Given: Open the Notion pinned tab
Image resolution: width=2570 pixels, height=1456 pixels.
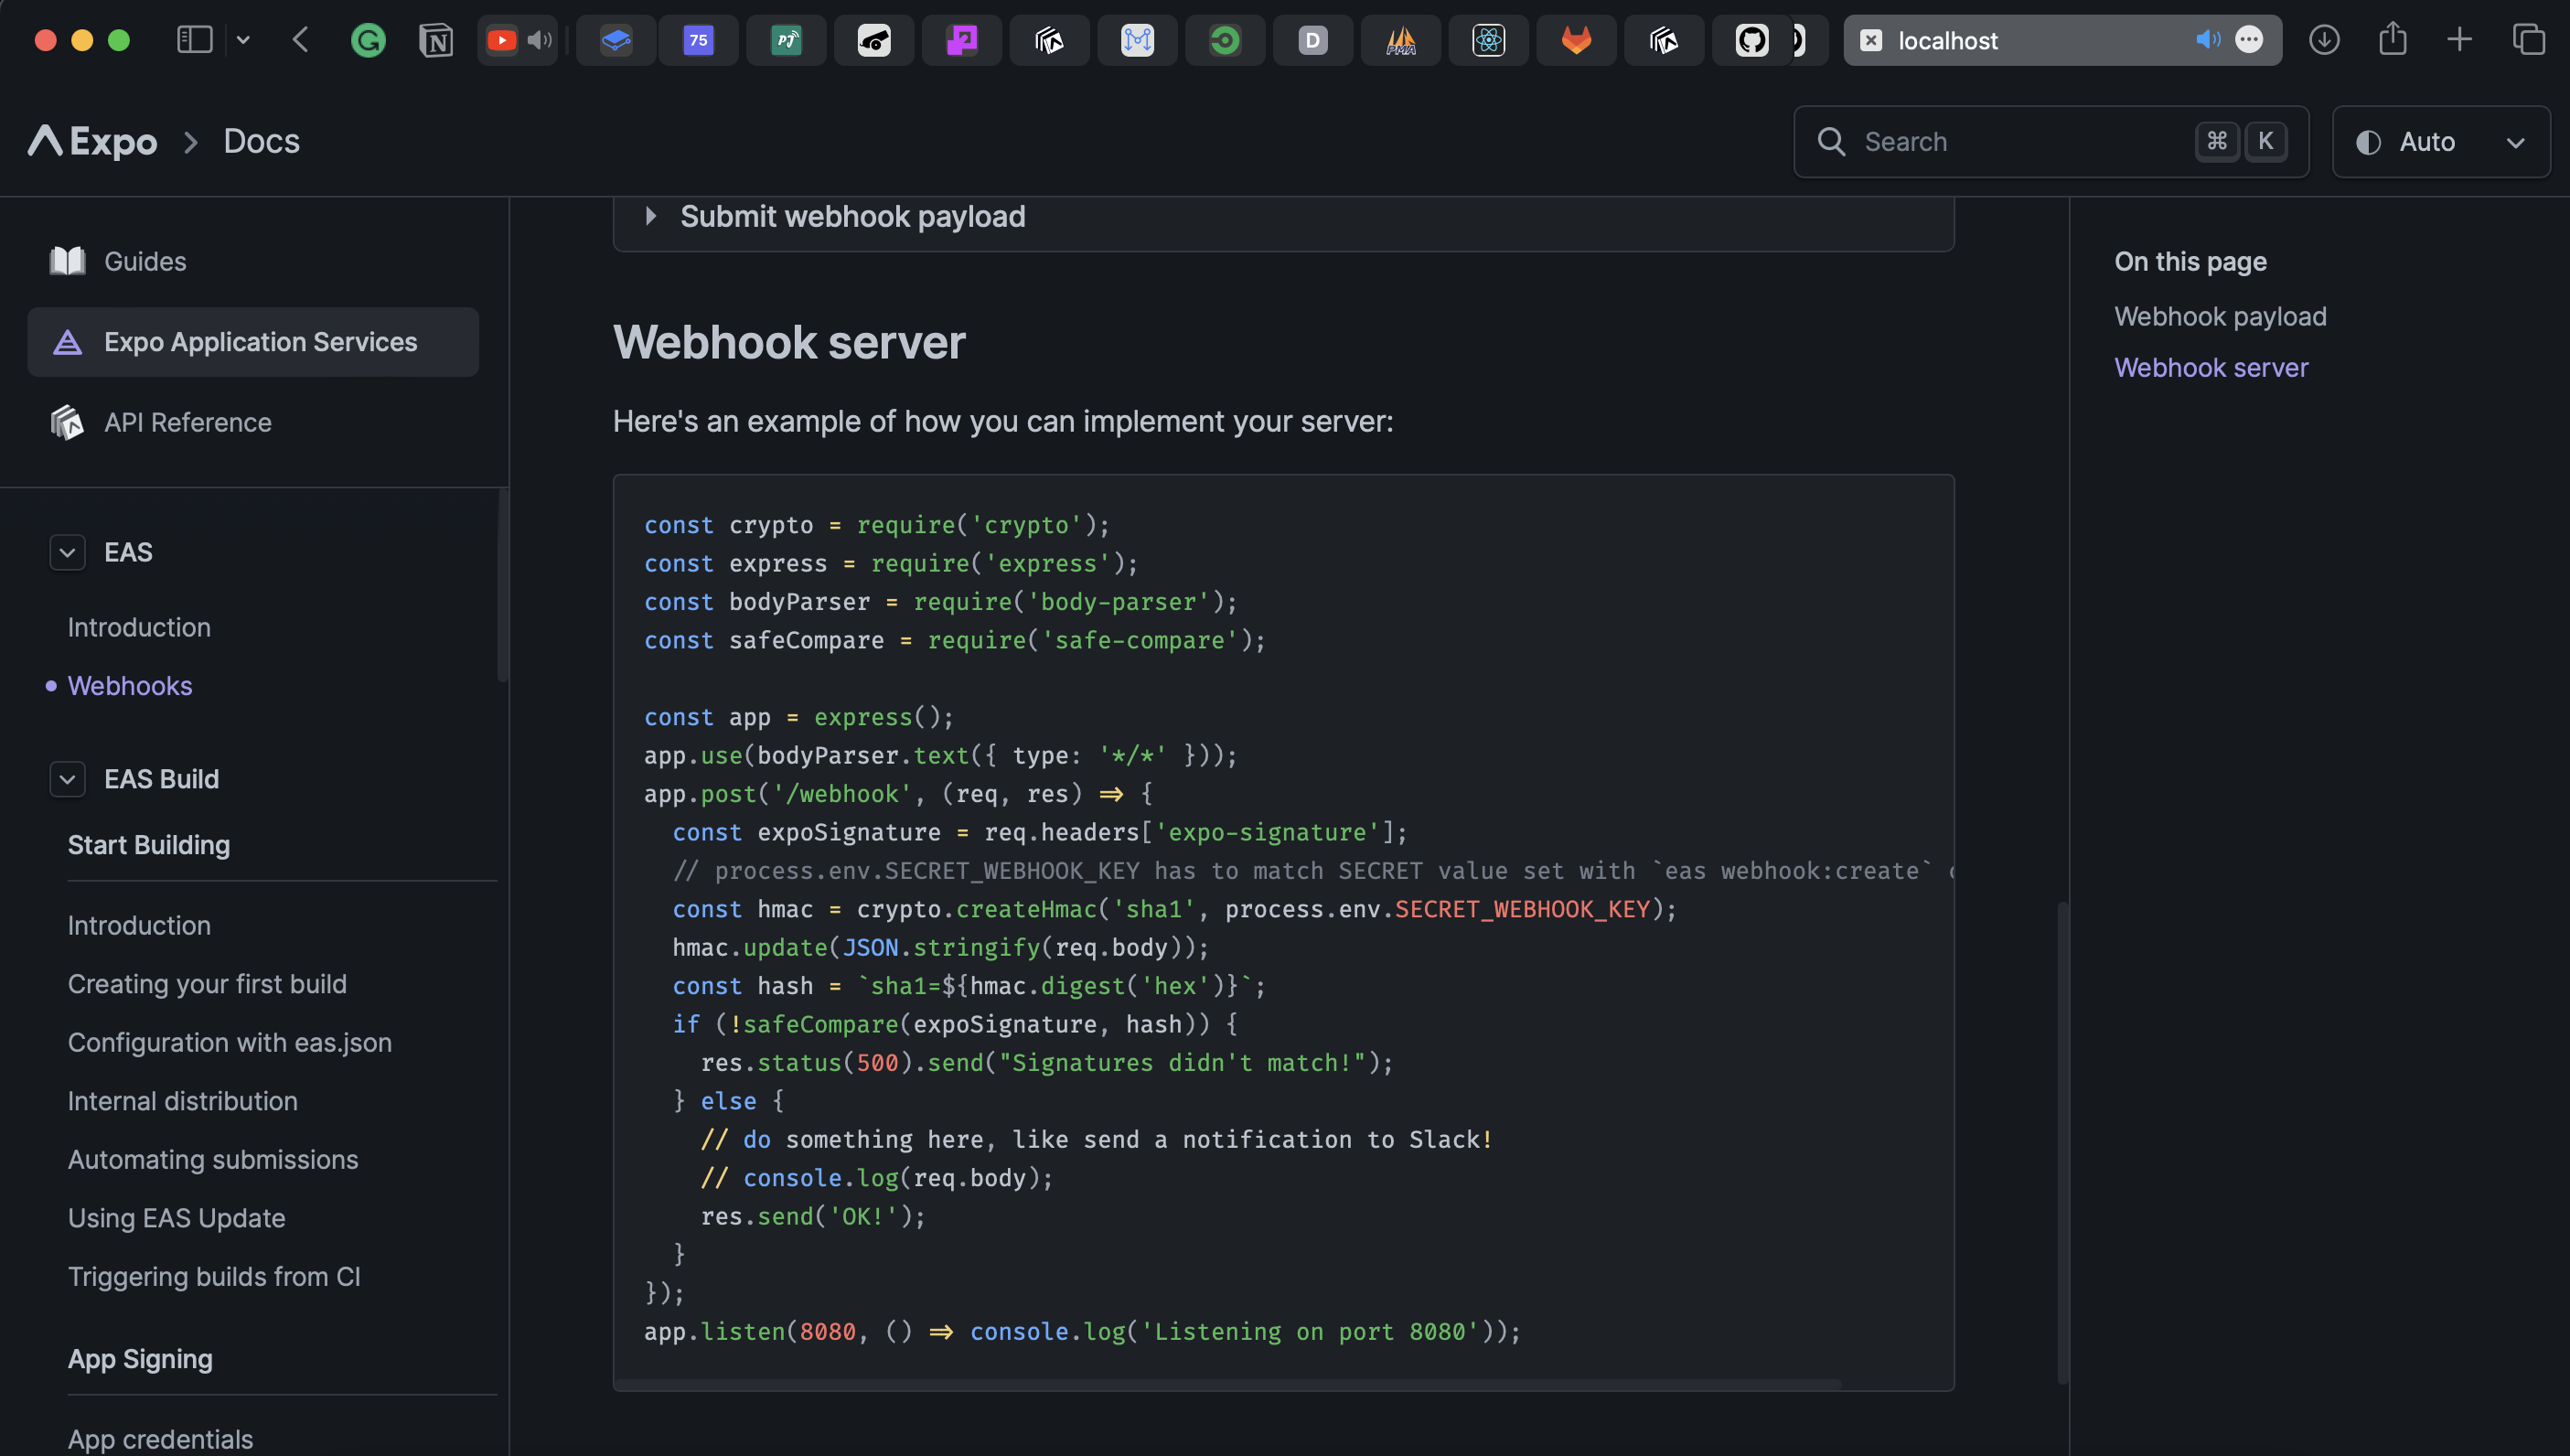Looking at the screenshot, I should [x=436, y=40].
